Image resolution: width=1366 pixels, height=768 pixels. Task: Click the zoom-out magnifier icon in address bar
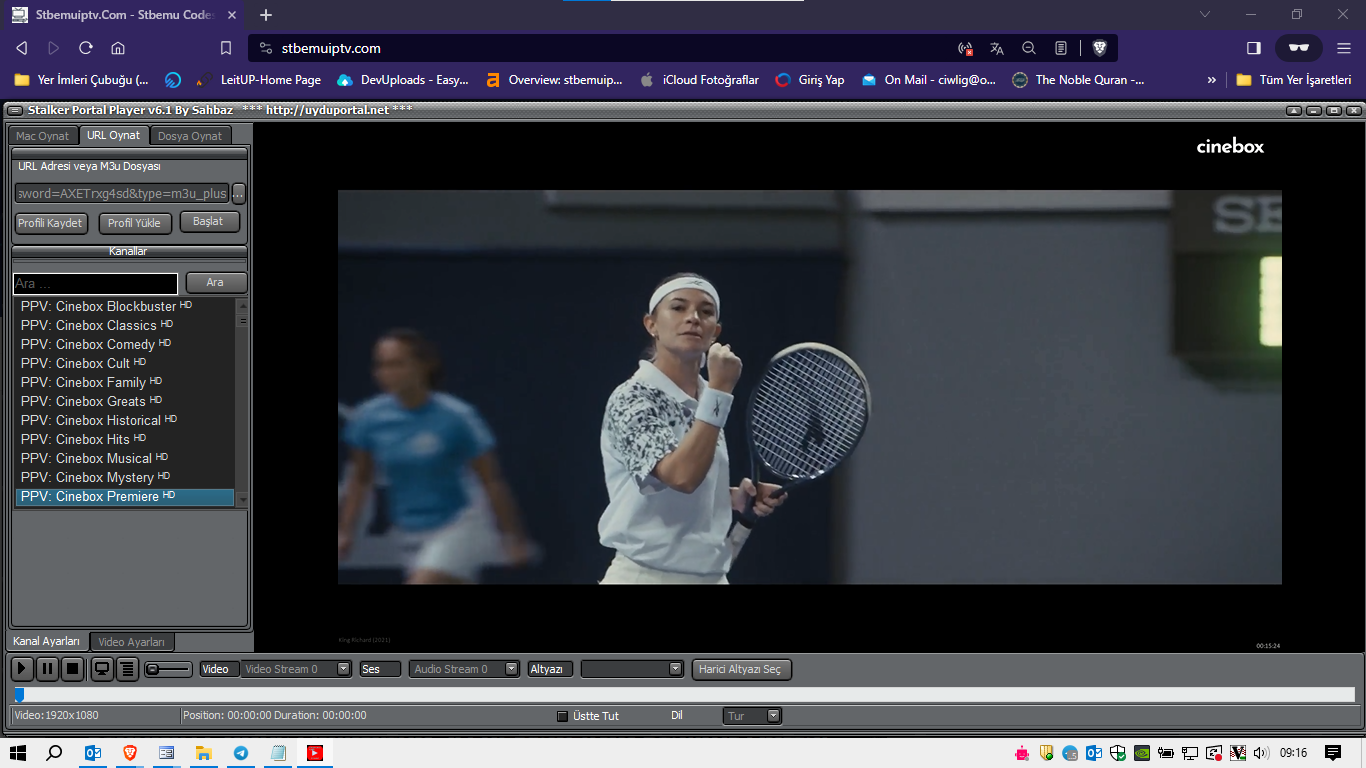1029,48
